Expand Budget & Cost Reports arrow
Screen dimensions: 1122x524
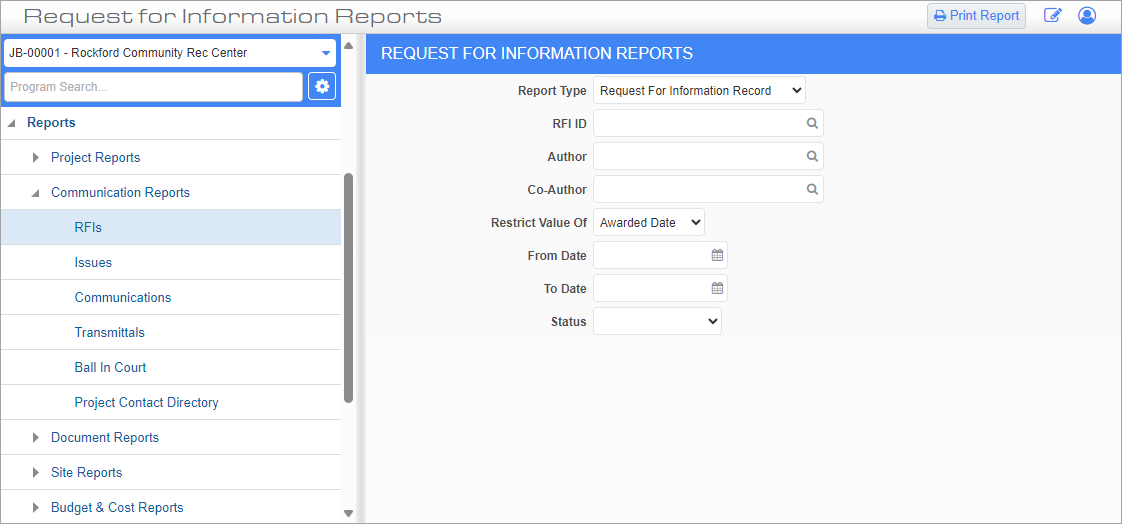coord(36,508)
